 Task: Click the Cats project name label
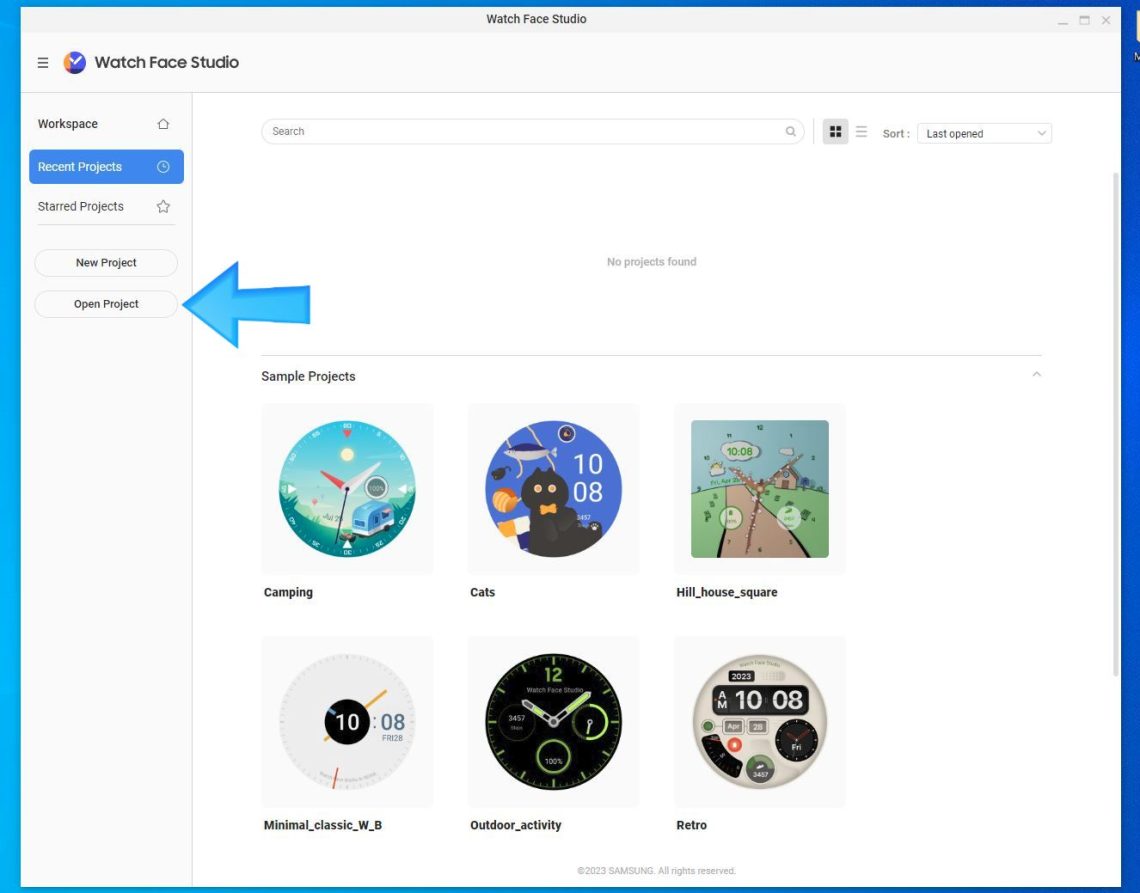coord(482,592)
